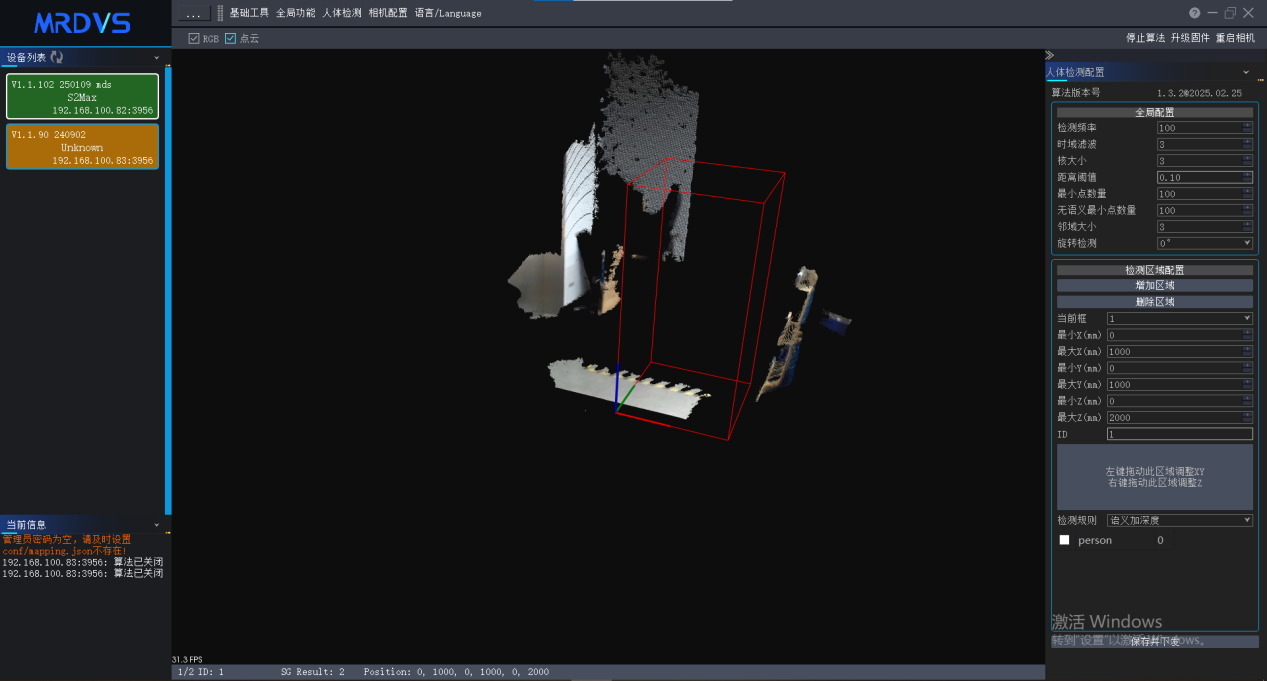Screen dimensions: 1267x681
Task: Toggle the RGB checkbox
Action: pos(194,38)
